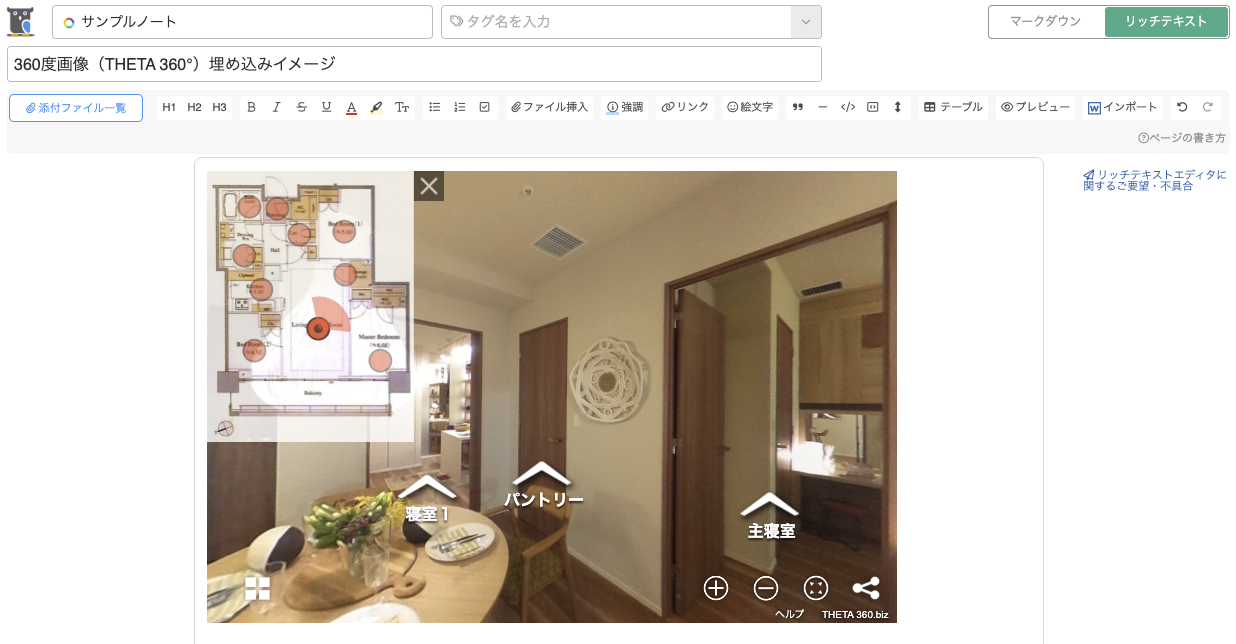
Task: Switch editor to リッチテキスト mode
Action: click(1166, 22)
